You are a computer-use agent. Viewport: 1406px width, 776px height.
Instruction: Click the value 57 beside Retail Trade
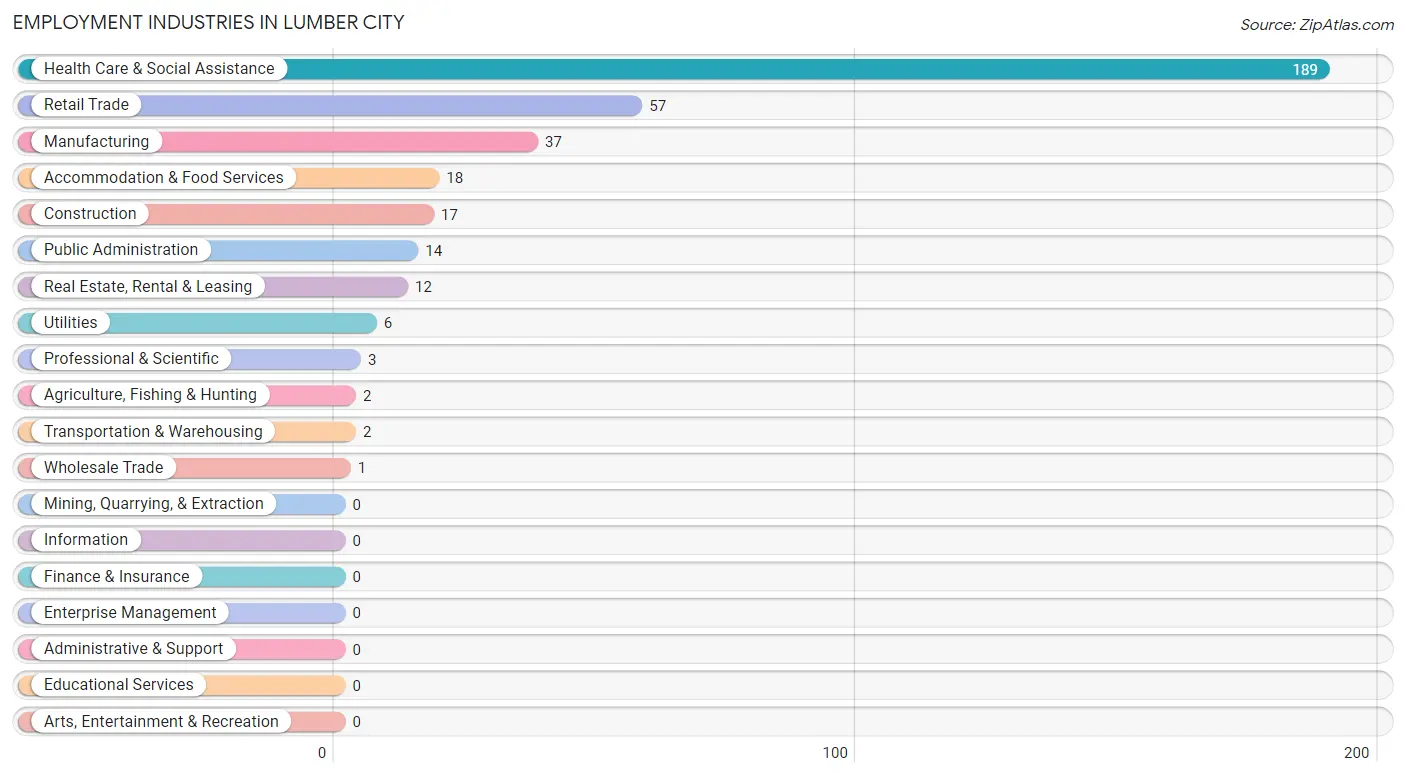(657, 106)
